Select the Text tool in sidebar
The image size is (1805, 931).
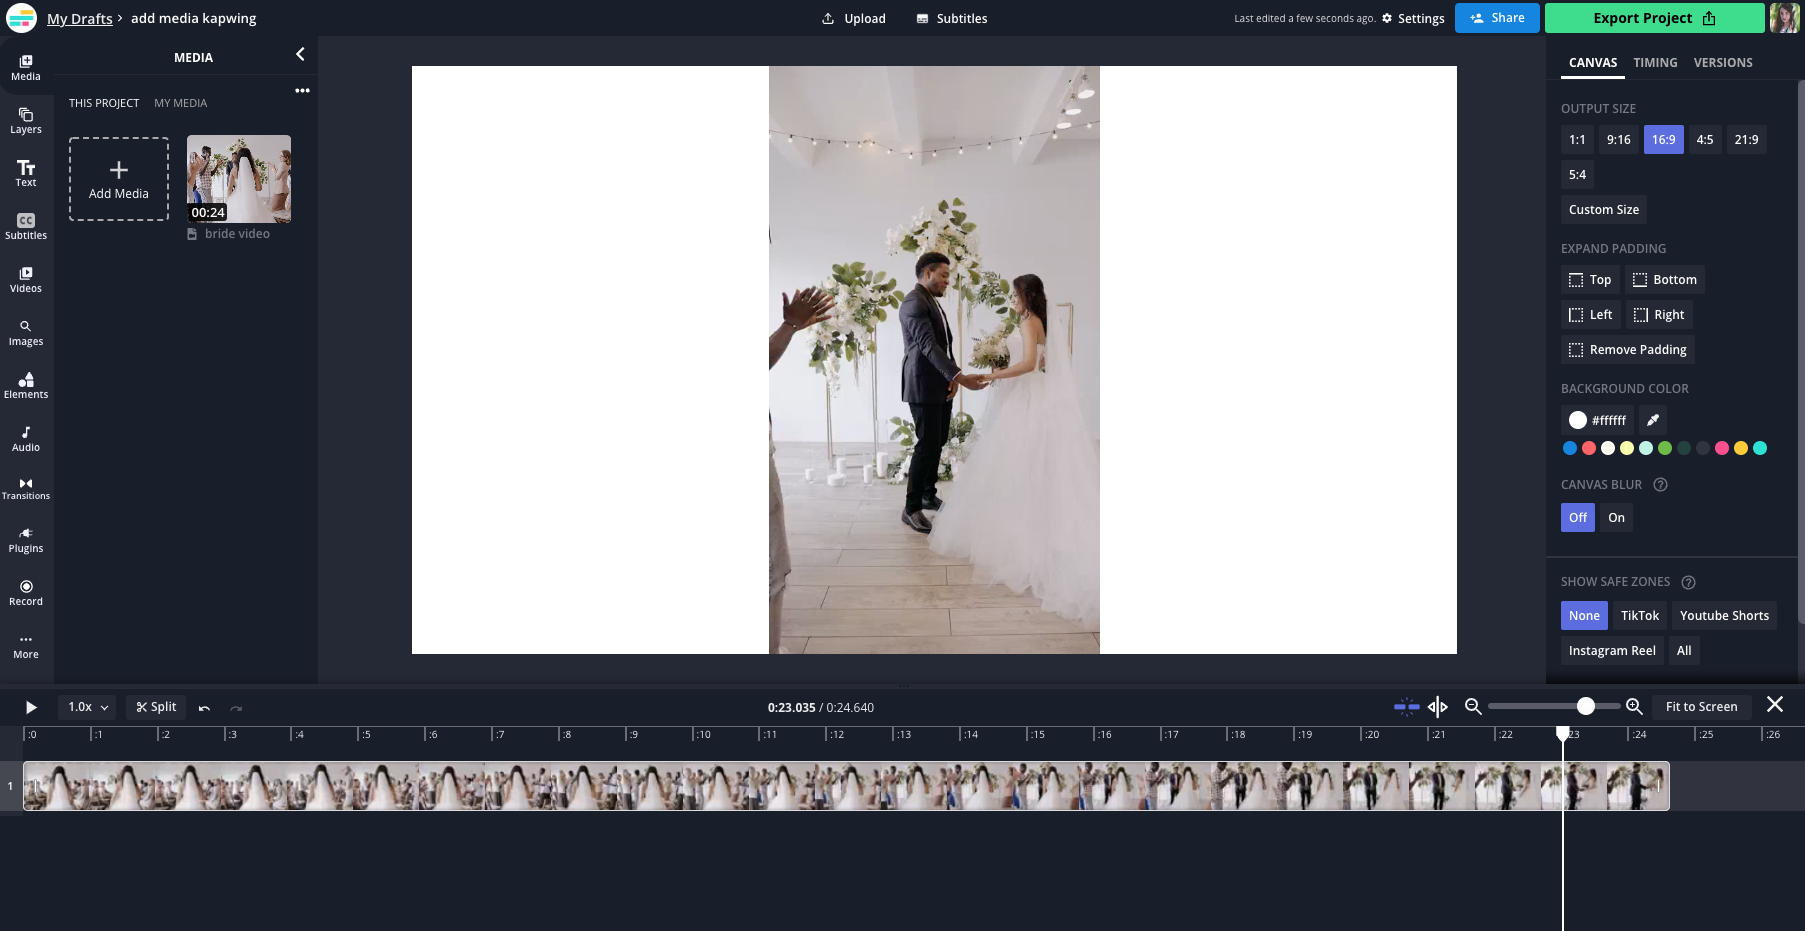[x=26, y=174]
